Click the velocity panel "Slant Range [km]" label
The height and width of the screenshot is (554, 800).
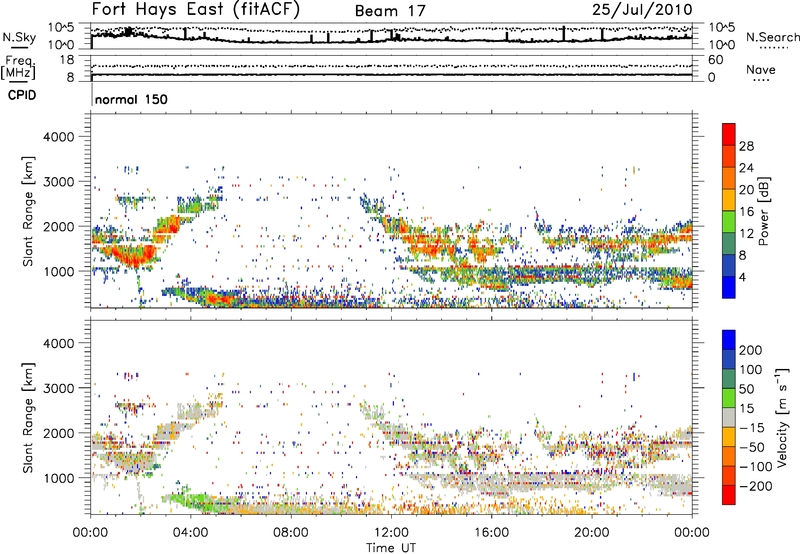pyautogui.click(x=28, y=417)
